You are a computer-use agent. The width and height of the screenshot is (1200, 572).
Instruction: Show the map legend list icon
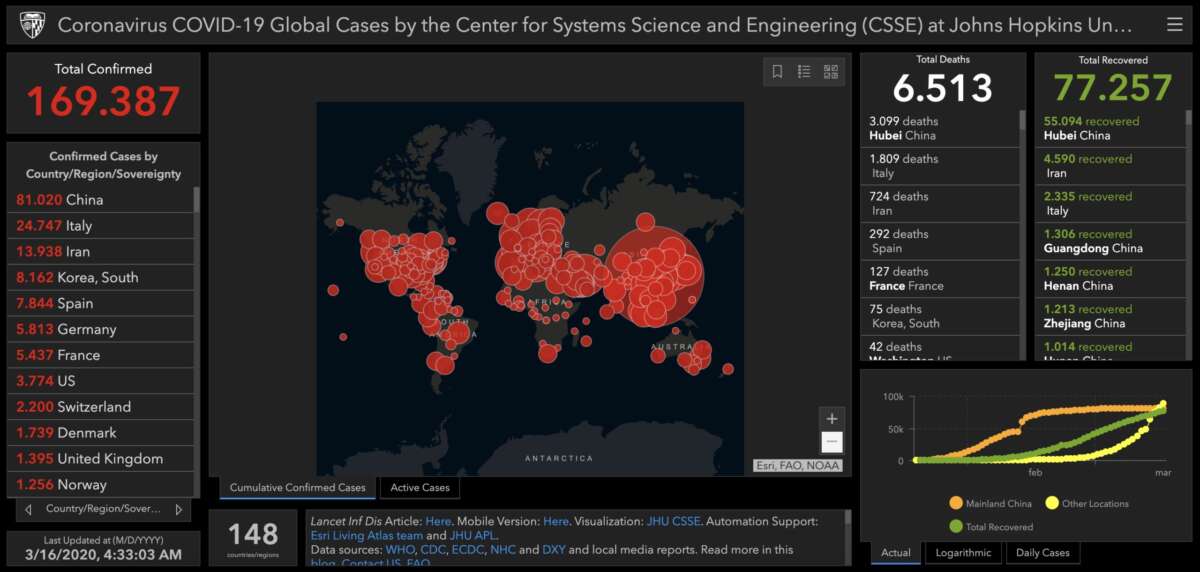pos(804,72)
